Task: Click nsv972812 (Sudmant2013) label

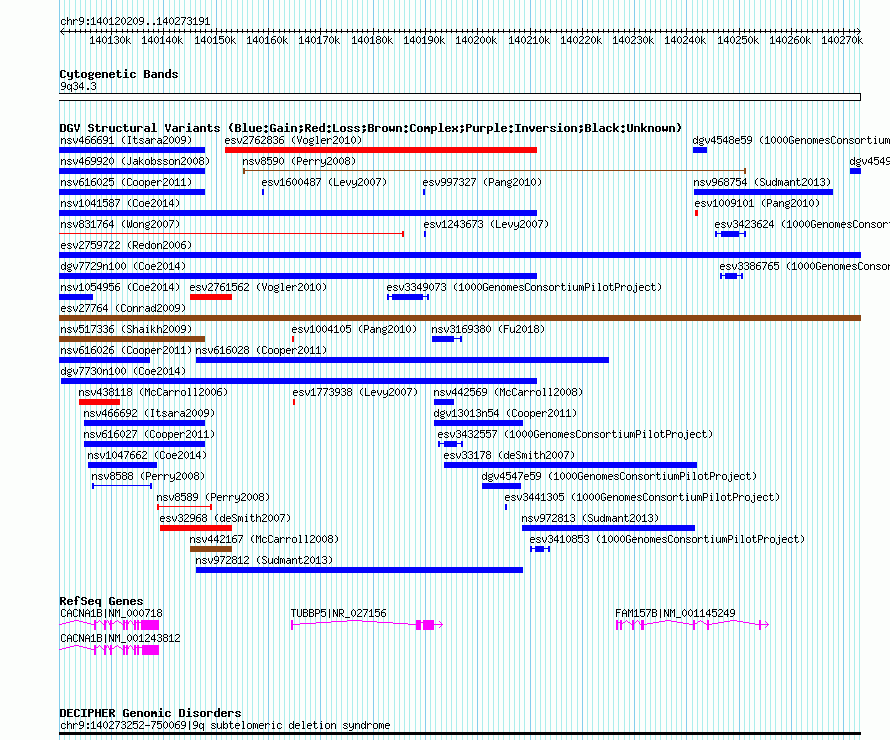Action: coord(264,560)
